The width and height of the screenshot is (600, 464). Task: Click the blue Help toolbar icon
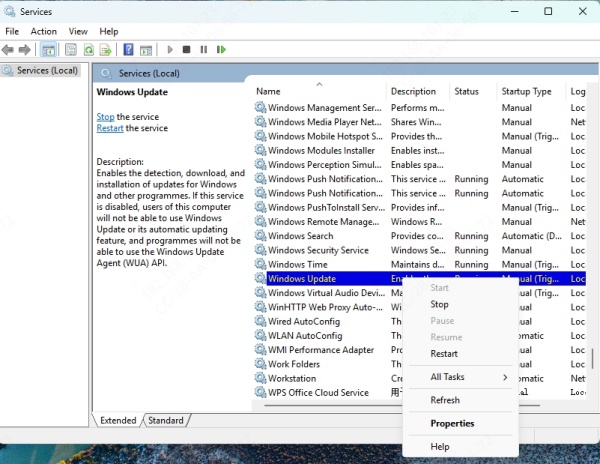(x=128, y=50)
